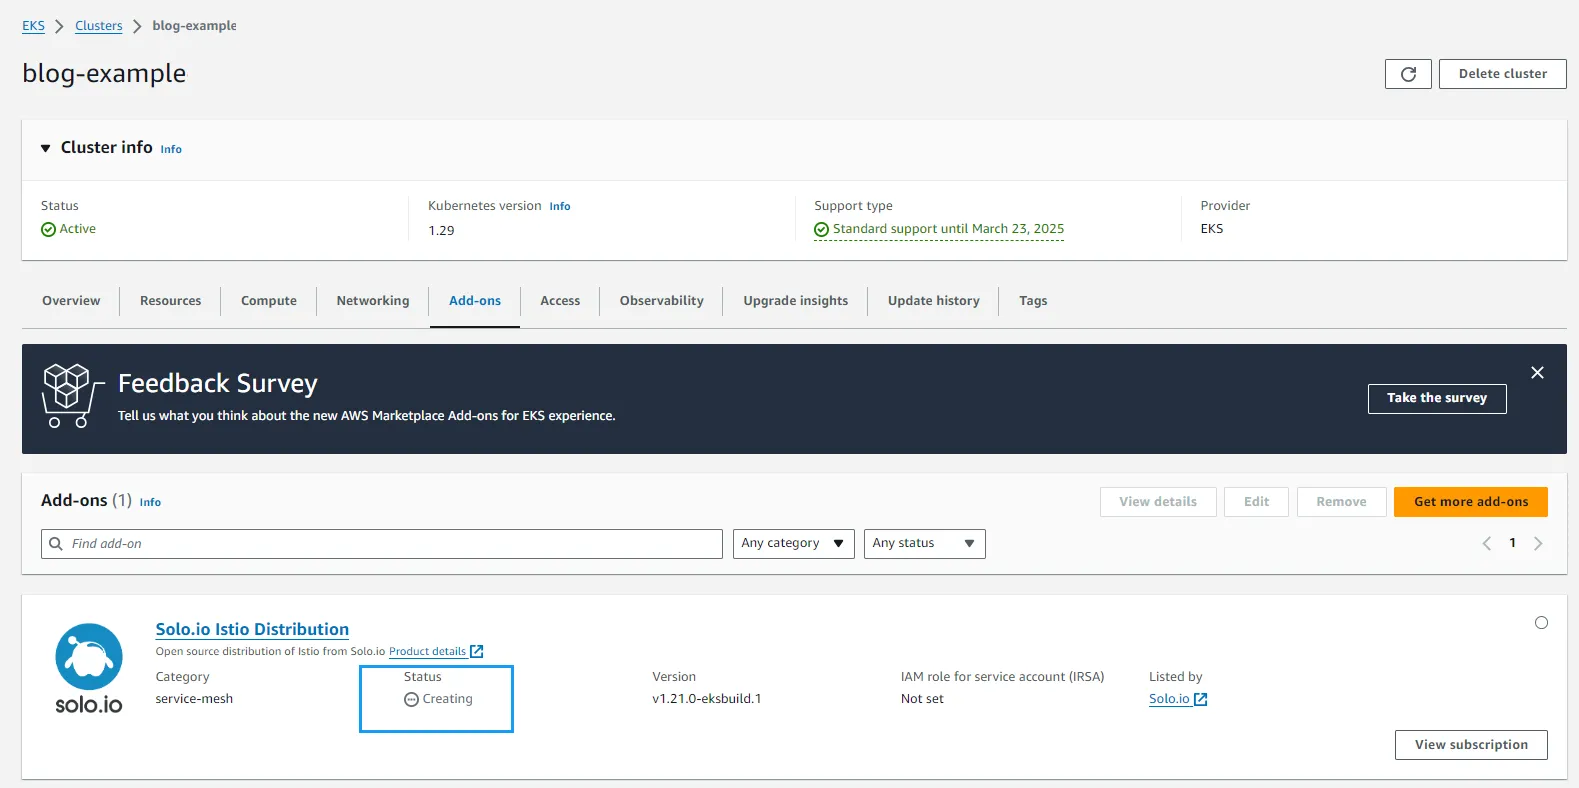This screenshot has height=788, width=1579.
Task: Open the Networking tab
Action: (x=373, y=301)
